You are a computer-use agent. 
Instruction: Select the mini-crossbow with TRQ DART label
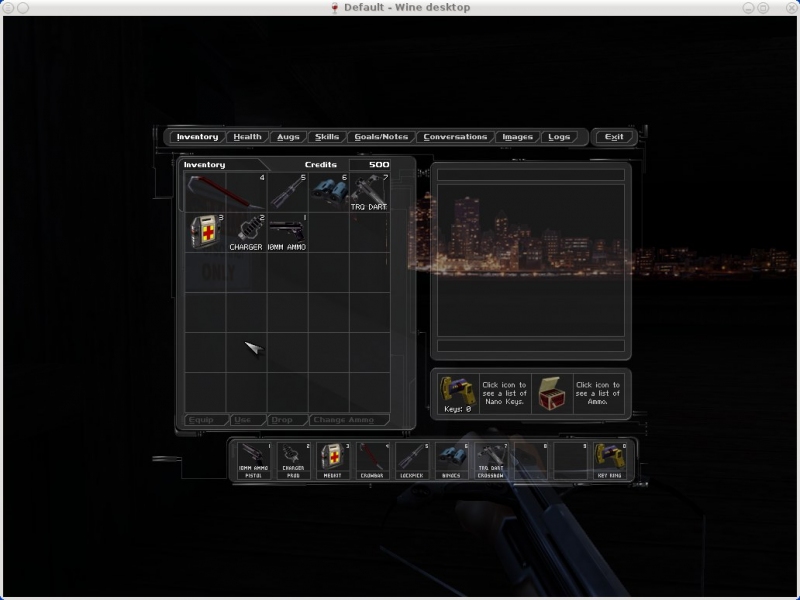(369, 191)
